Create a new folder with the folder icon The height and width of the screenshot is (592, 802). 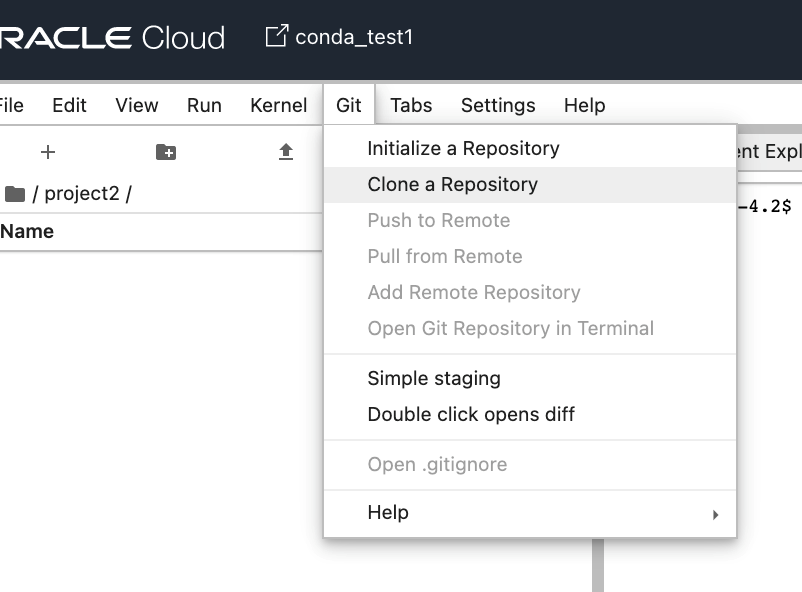pyautogui.click(x=166, y=152)
